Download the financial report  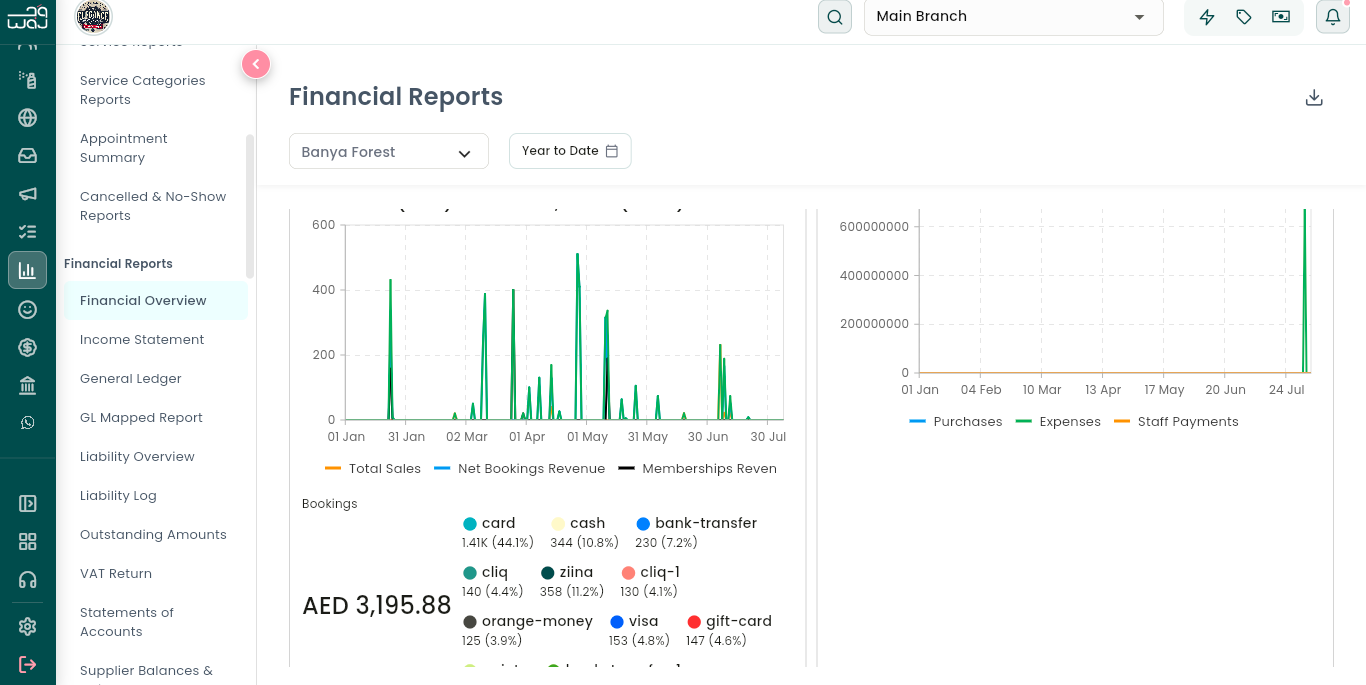(1314, 97)
